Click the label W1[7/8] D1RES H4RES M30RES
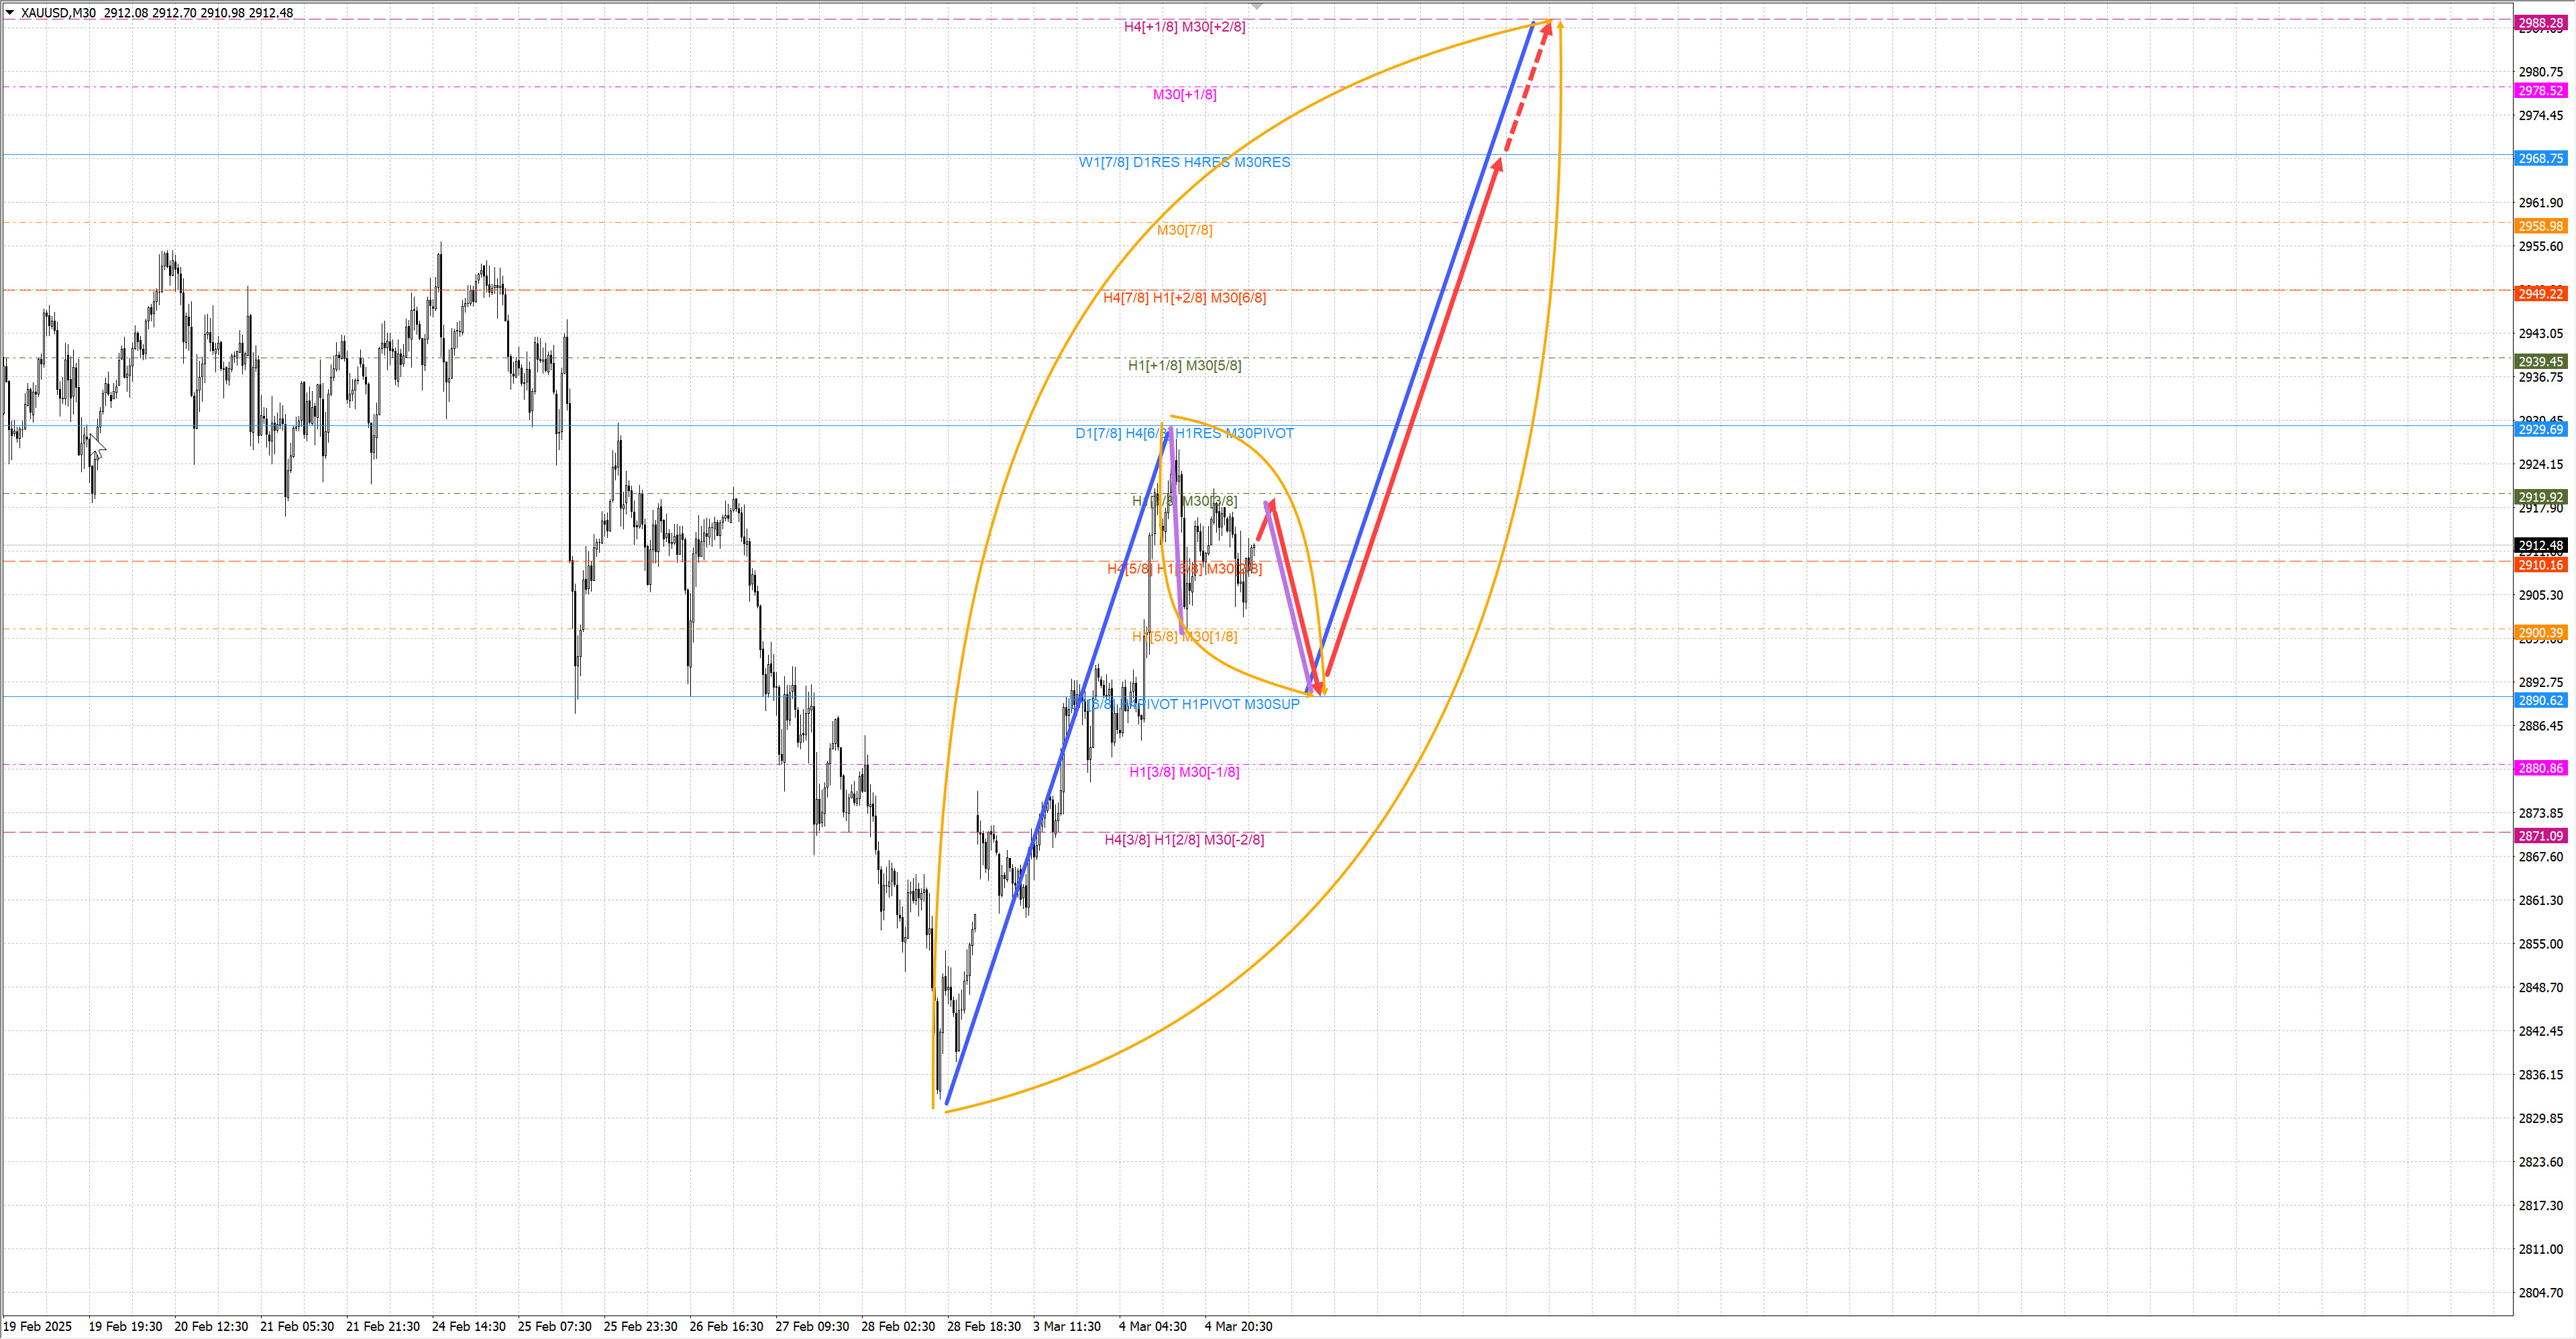 pos(1184,162)
